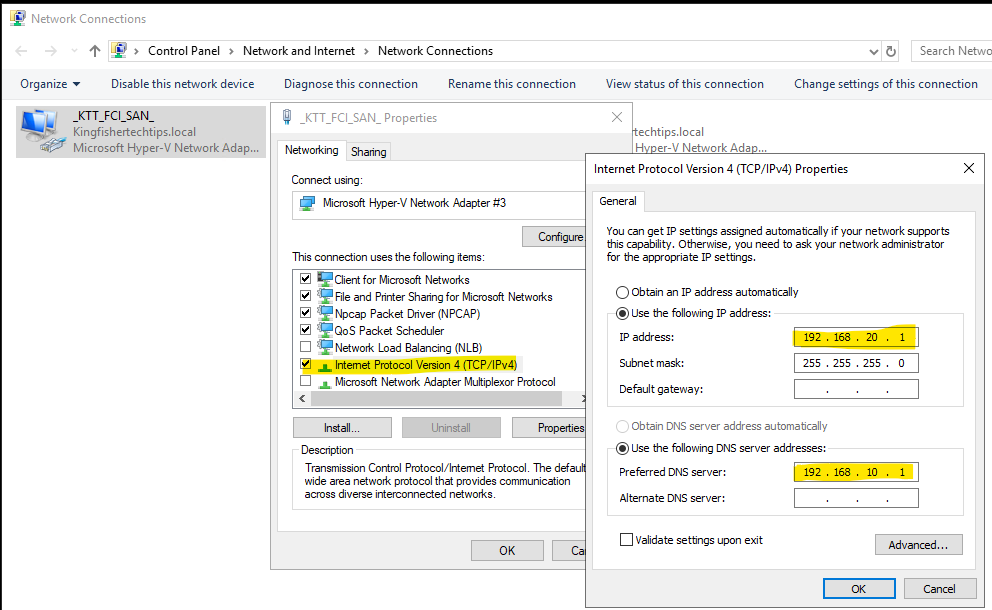
Task: Click Change settings of this connection
Action: [x=886, y=84]
